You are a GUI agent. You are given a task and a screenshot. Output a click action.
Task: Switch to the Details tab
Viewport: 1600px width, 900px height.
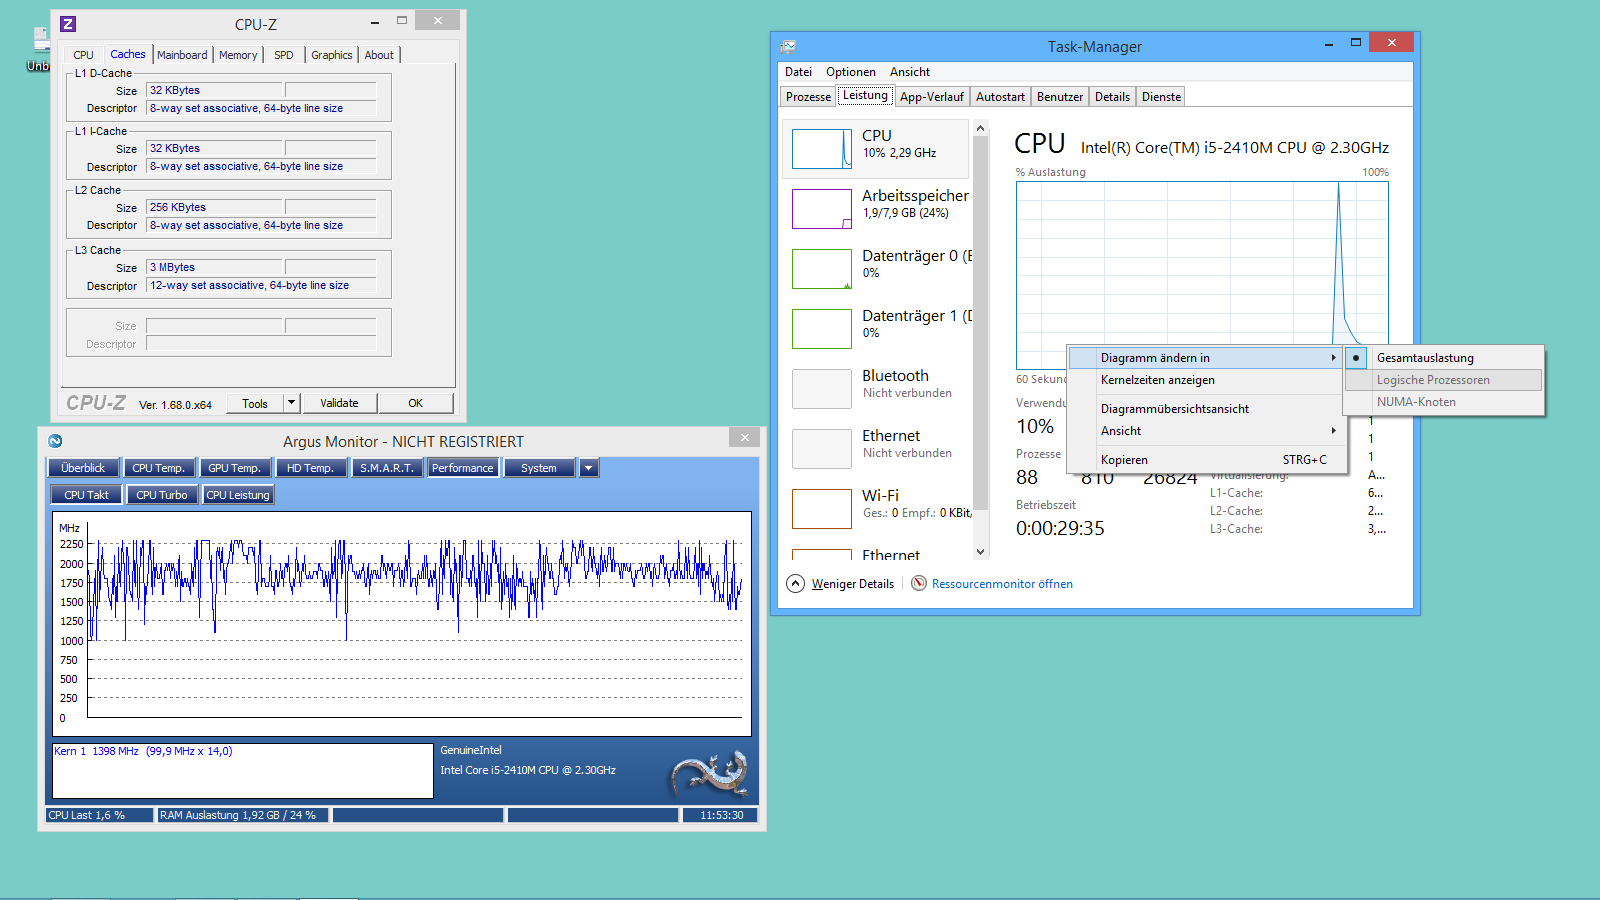click(x=1112, y=97)
